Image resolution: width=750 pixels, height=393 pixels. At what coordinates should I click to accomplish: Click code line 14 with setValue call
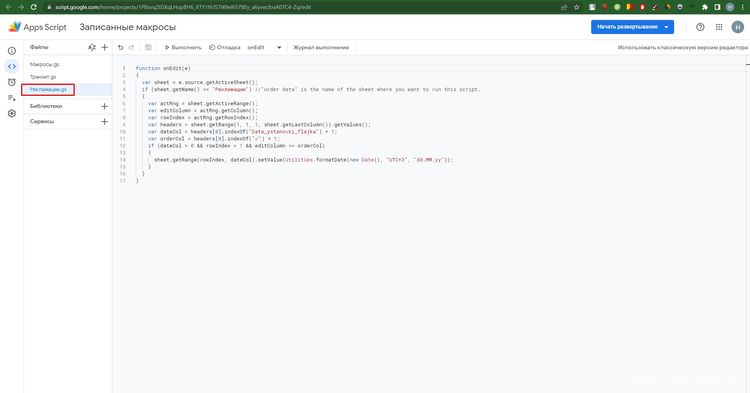[303, 160]
